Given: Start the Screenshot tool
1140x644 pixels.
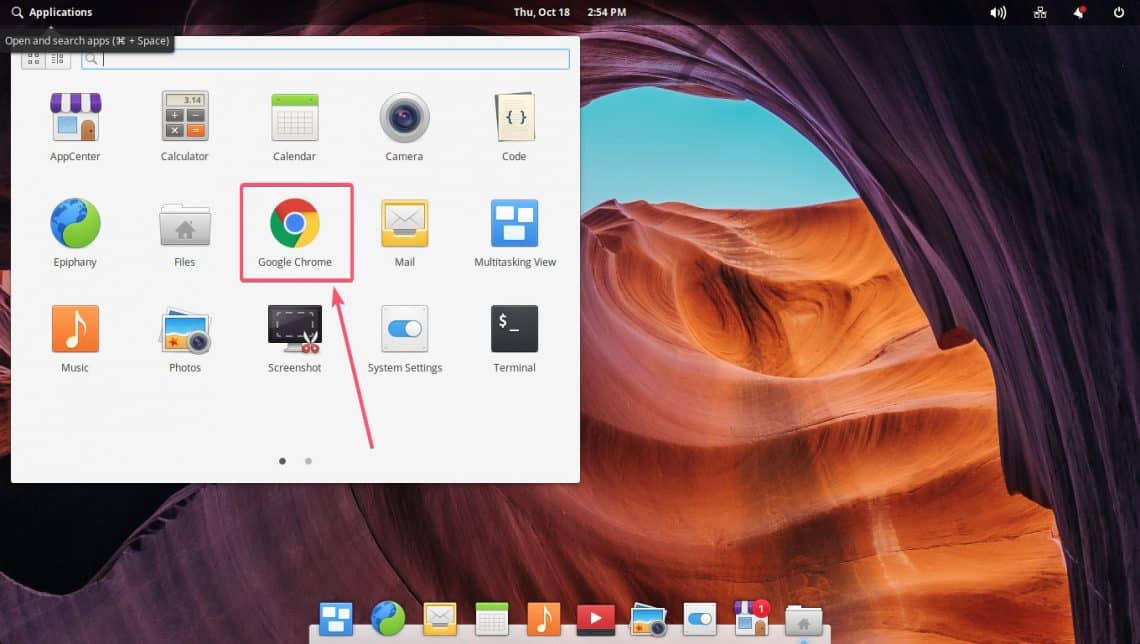Looking at the screenshot, I should point(294,339).
